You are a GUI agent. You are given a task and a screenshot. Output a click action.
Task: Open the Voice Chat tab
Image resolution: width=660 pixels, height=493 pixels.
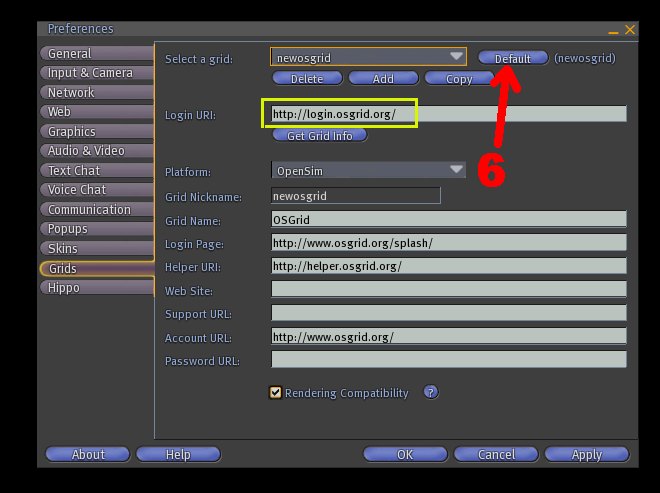pos(95,190)
